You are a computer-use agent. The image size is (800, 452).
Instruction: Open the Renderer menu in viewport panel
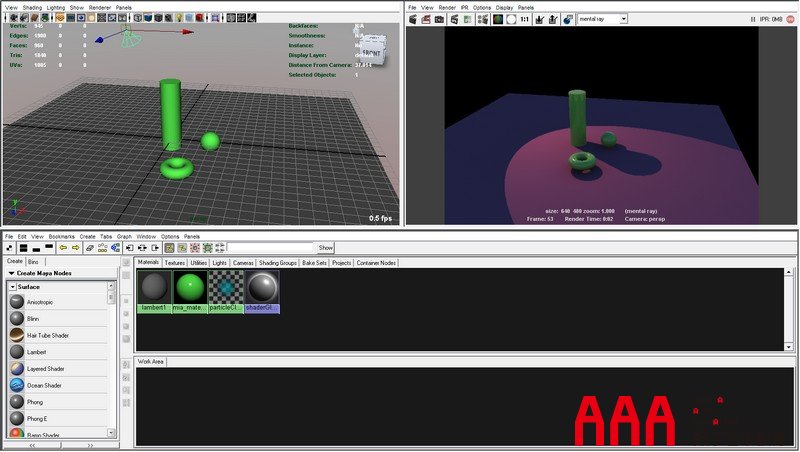99,8
